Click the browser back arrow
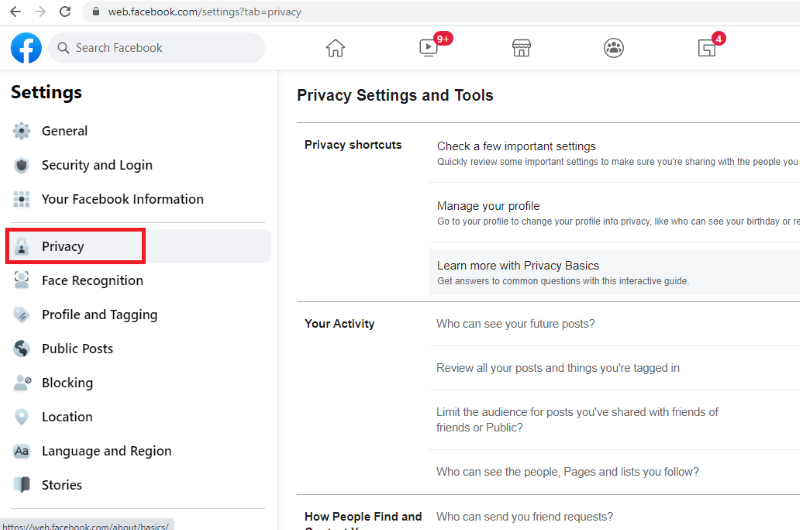The image size is (800, 530). [x=15, y=11]
